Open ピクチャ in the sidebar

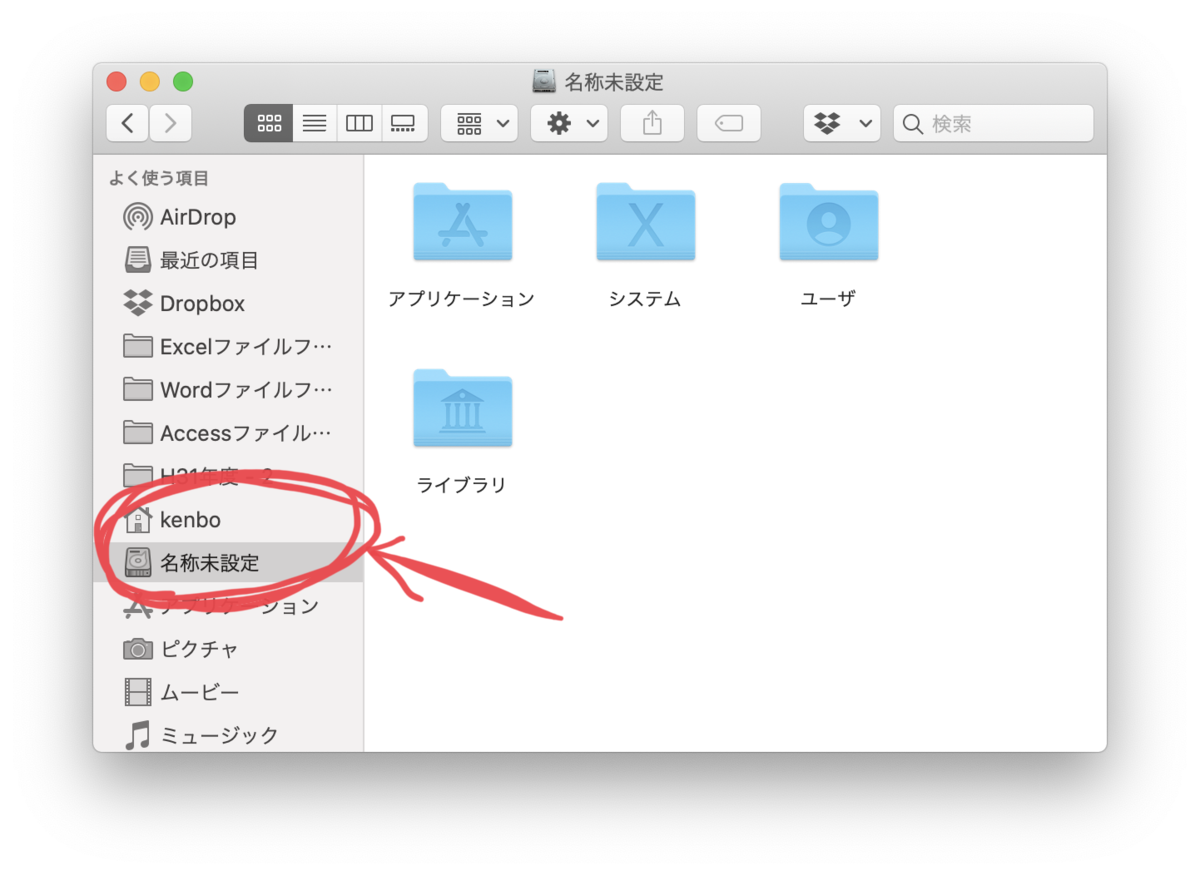pyautogui.click(x=229, y=649)
